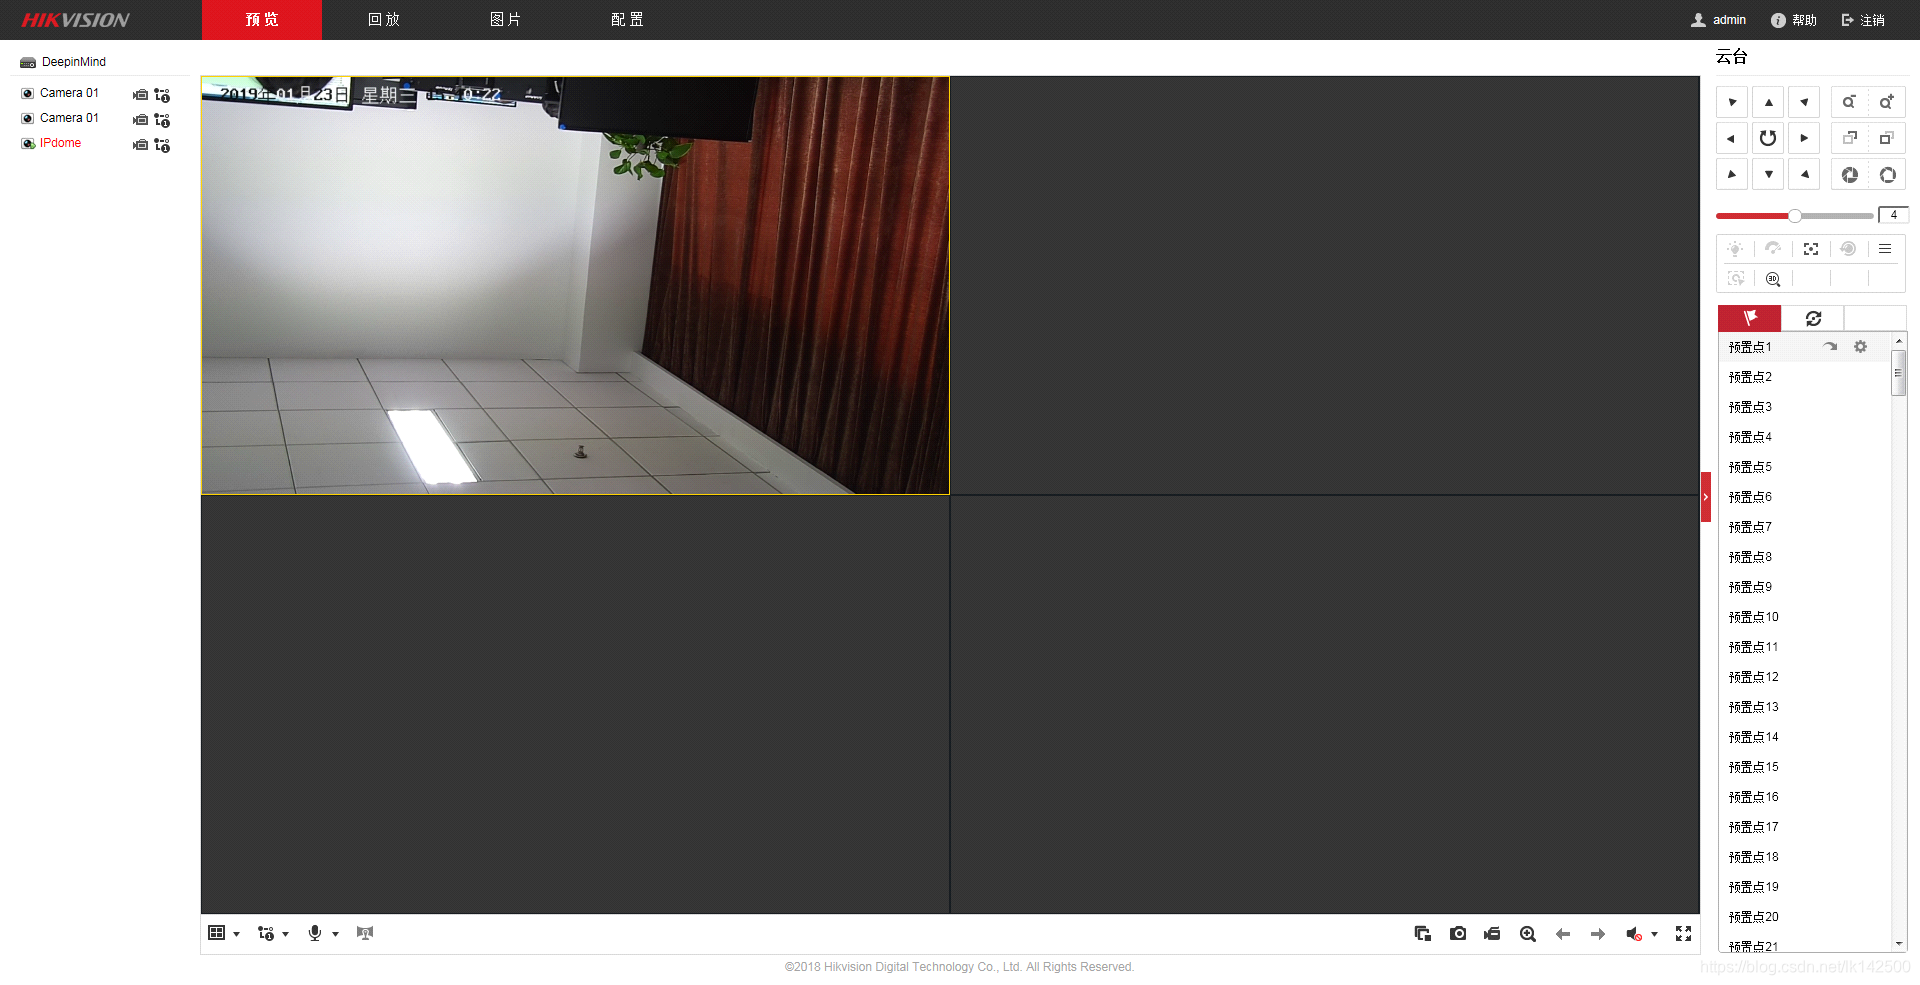Screen dimensions: 1920x985
Task: Switch to the 预览 live view tab
Action: 262,20
